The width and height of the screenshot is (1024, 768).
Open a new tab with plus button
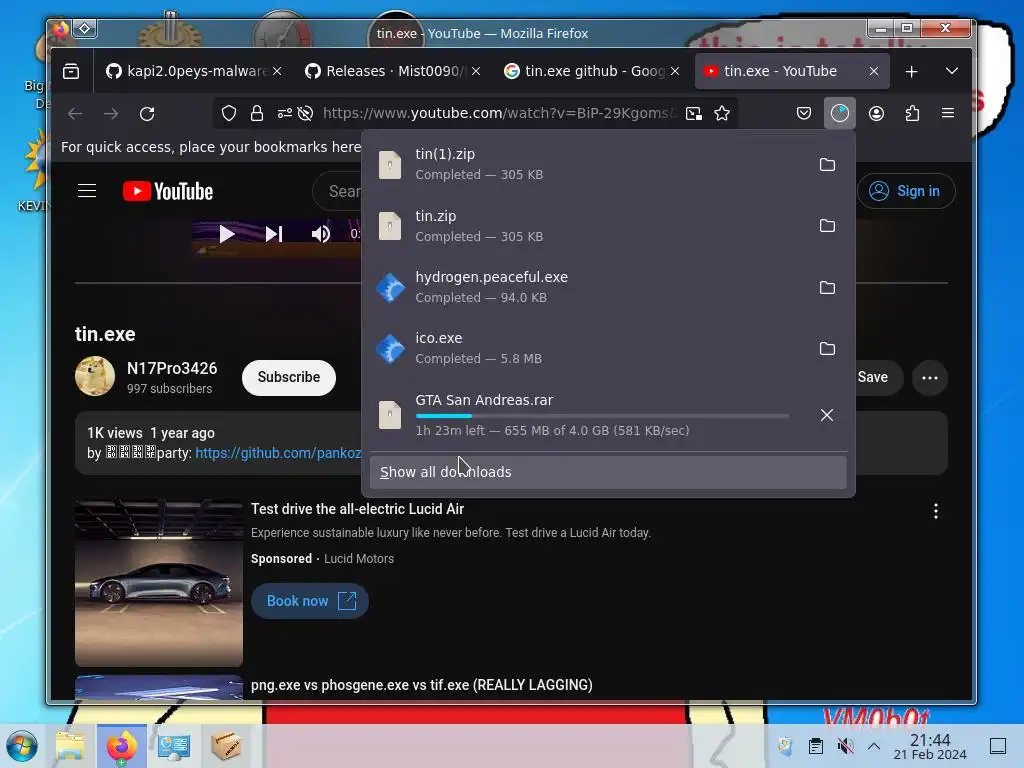coord(912,71)
